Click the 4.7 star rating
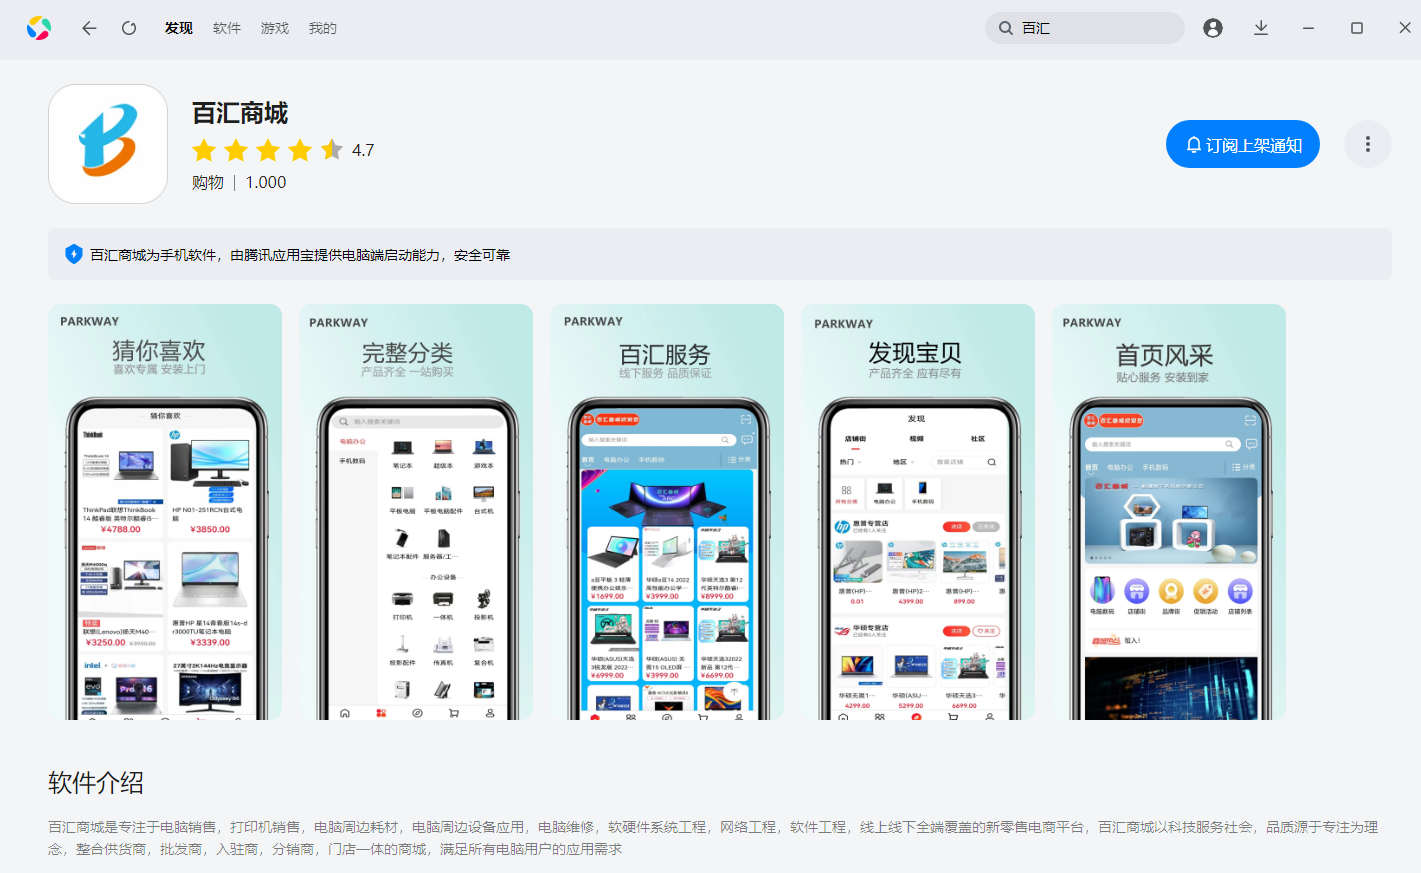Screen dimensions: 1421x873 (283, 150)
